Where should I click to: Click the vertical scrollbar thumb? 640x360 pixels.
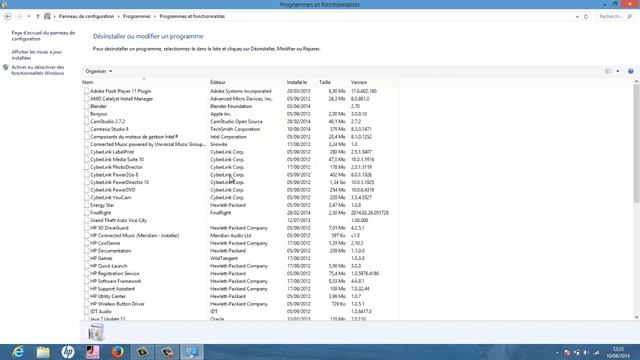[x=636, y=143]
